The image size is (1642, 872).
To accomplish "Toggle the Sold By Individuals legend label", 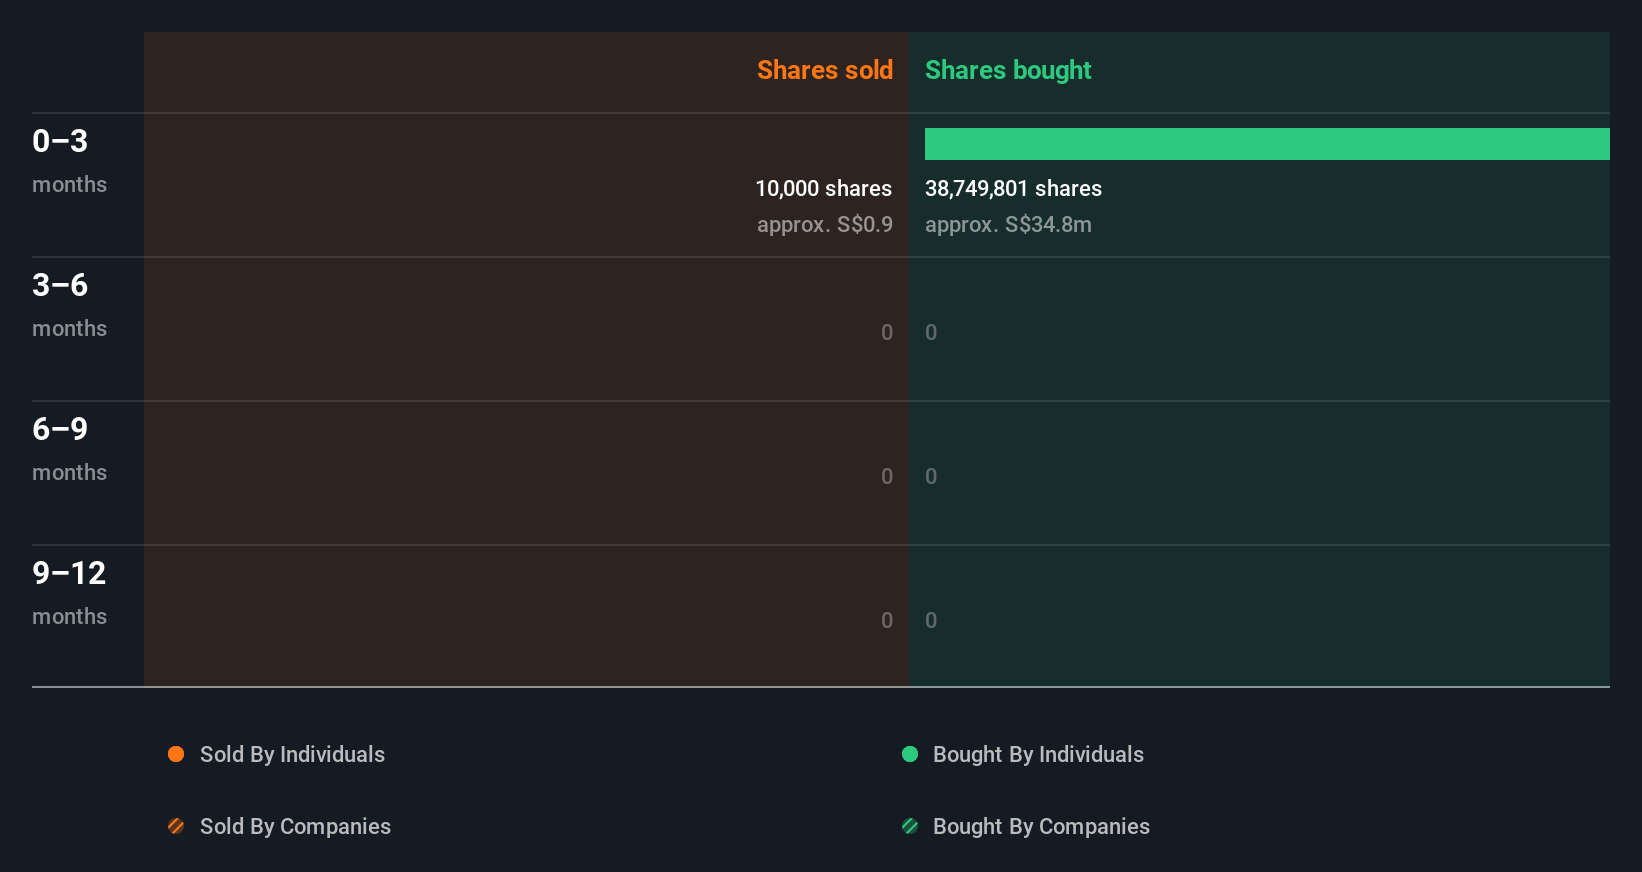I will coord(292,754).
